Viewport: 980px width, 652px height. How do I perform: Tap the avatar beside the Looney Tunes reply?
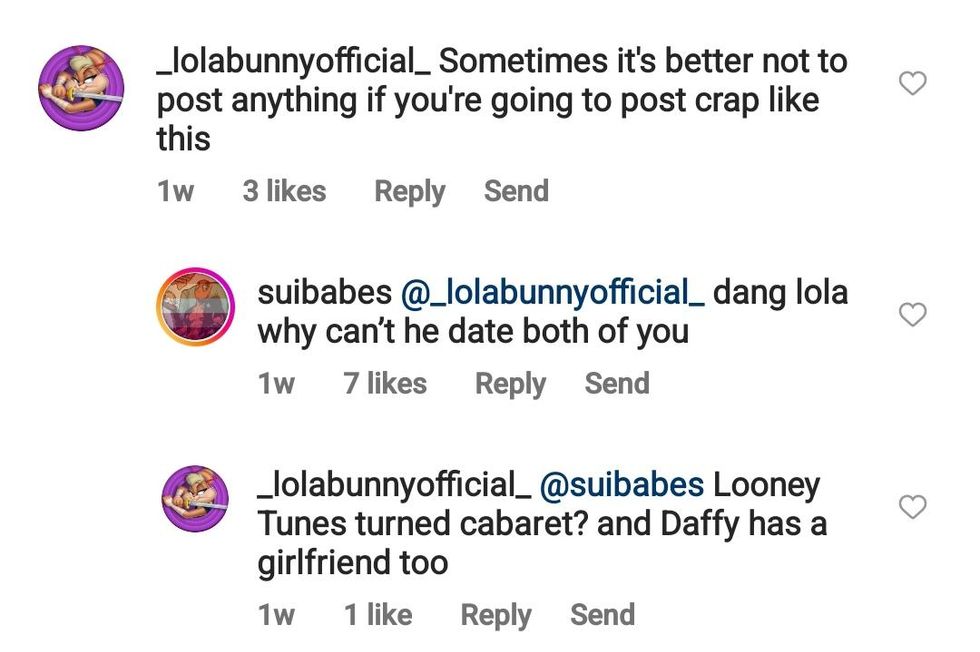coord(195,499)
